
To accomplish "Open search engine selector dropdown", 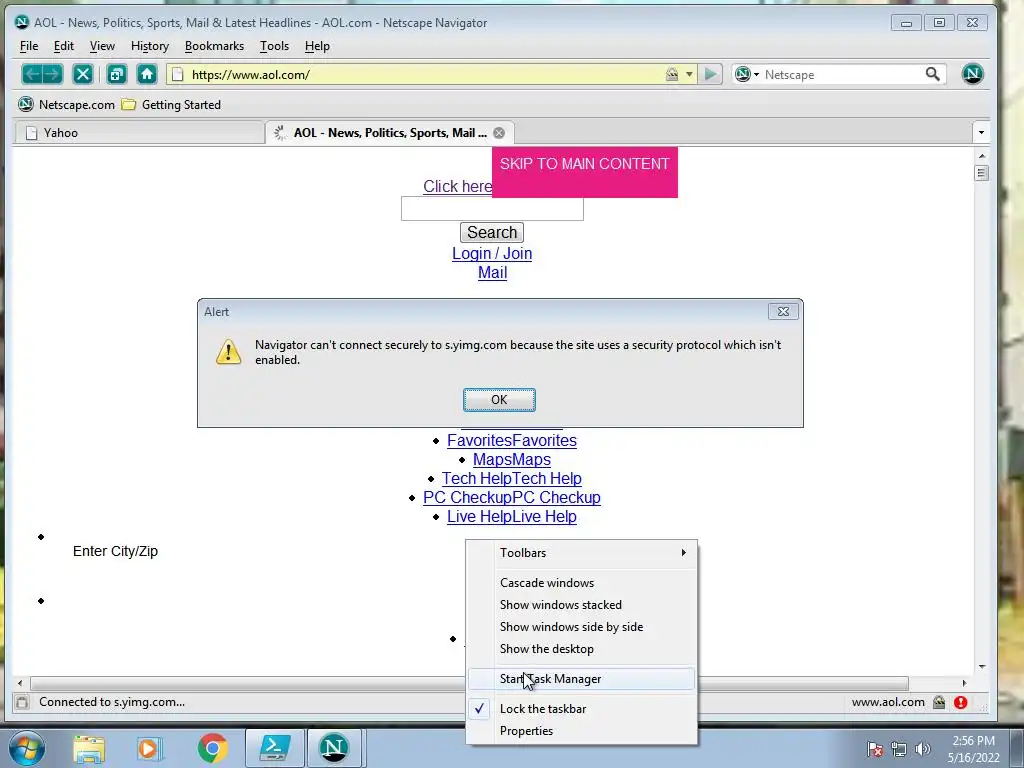I will 747,74.
